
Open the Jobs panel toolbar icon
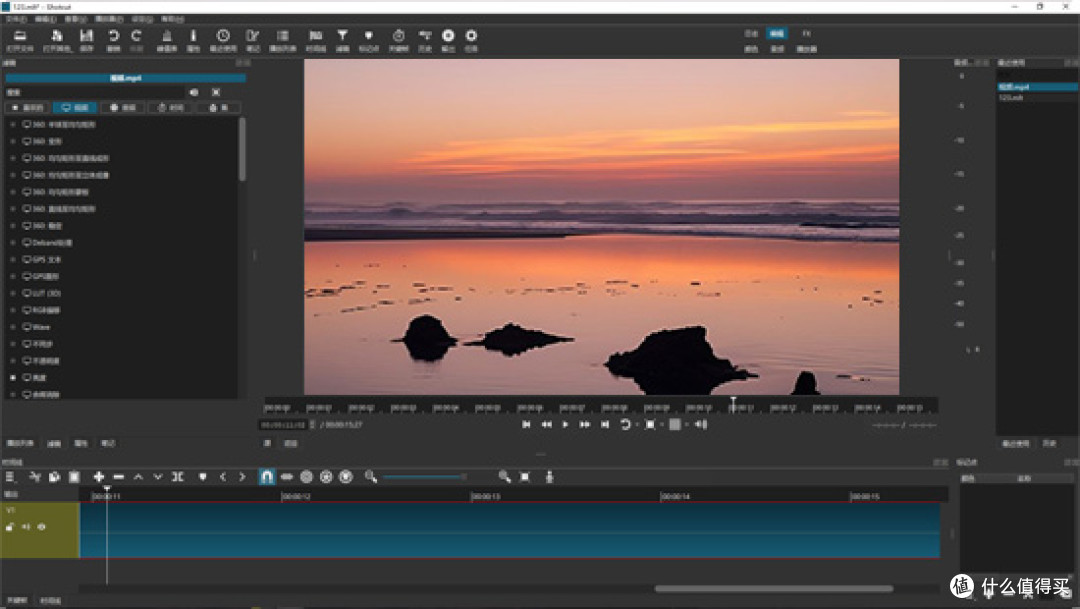(471, 36)
